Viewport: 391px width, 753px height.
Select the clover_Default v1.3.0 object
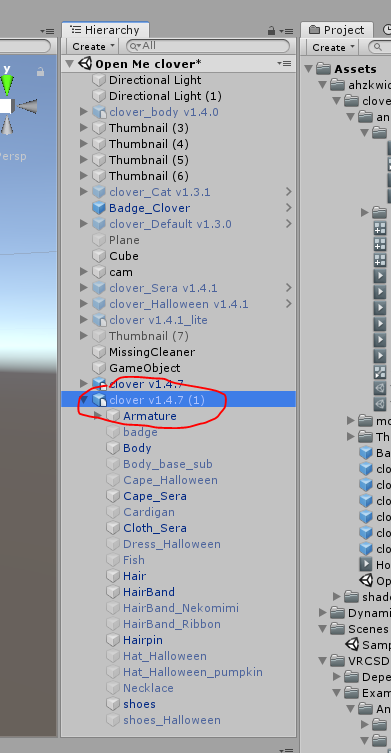tap(171, 224)
